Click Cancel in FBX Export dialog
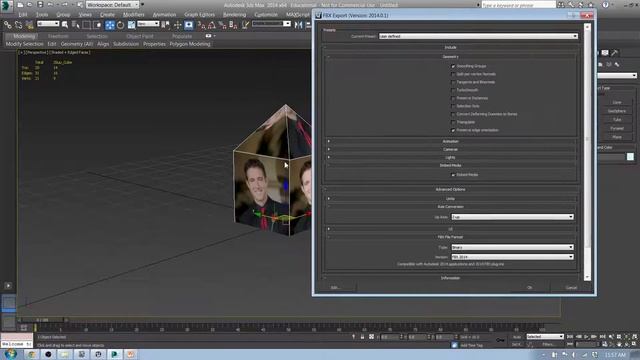640x360 pixels. [x=571, y=288]
